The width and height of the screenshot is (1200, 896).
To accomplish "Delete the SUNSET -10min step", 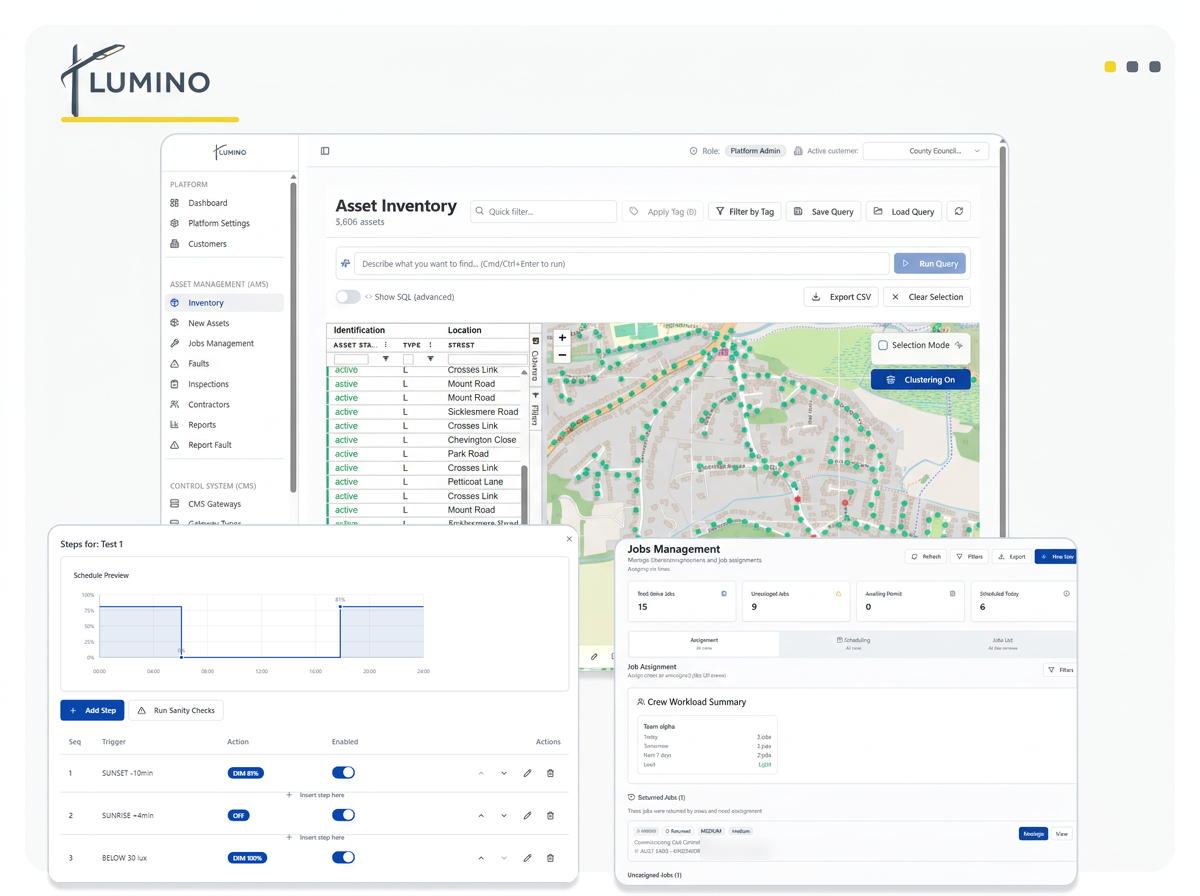I will tap(550, 773).
